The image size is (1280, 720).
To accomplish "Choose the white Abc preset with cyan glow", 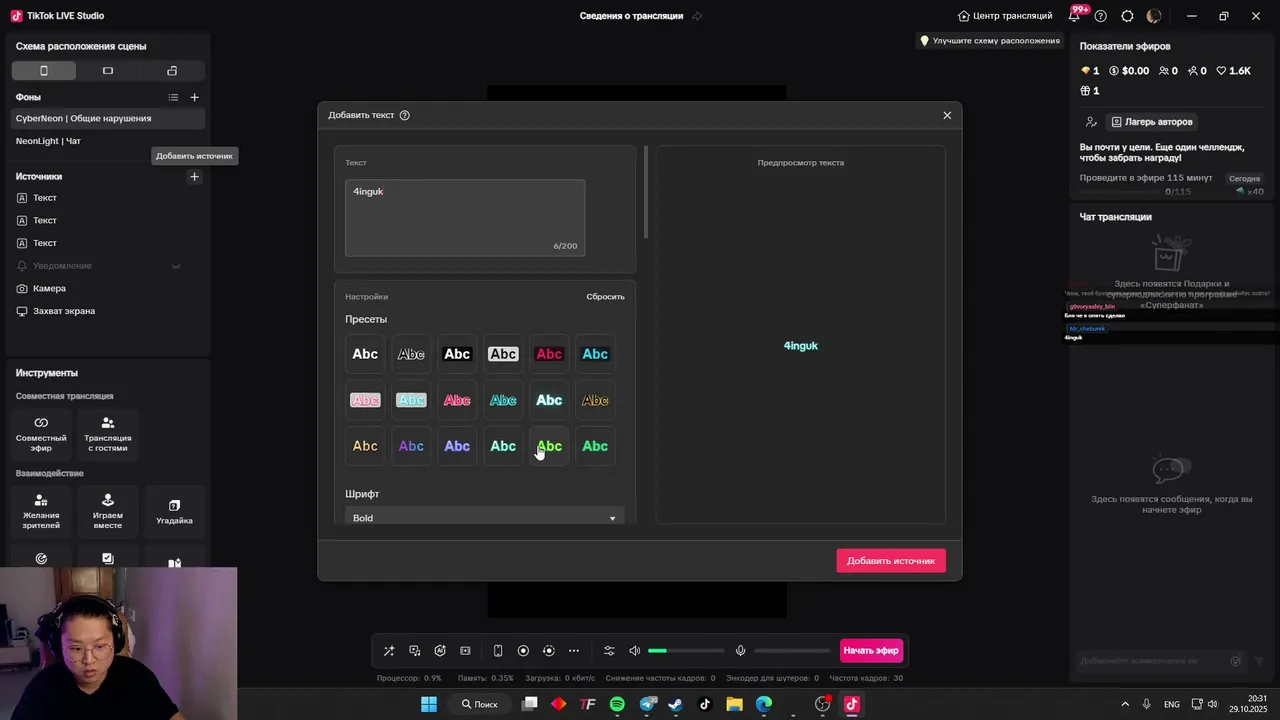I will pyautogui.click(x=549, y=400).
